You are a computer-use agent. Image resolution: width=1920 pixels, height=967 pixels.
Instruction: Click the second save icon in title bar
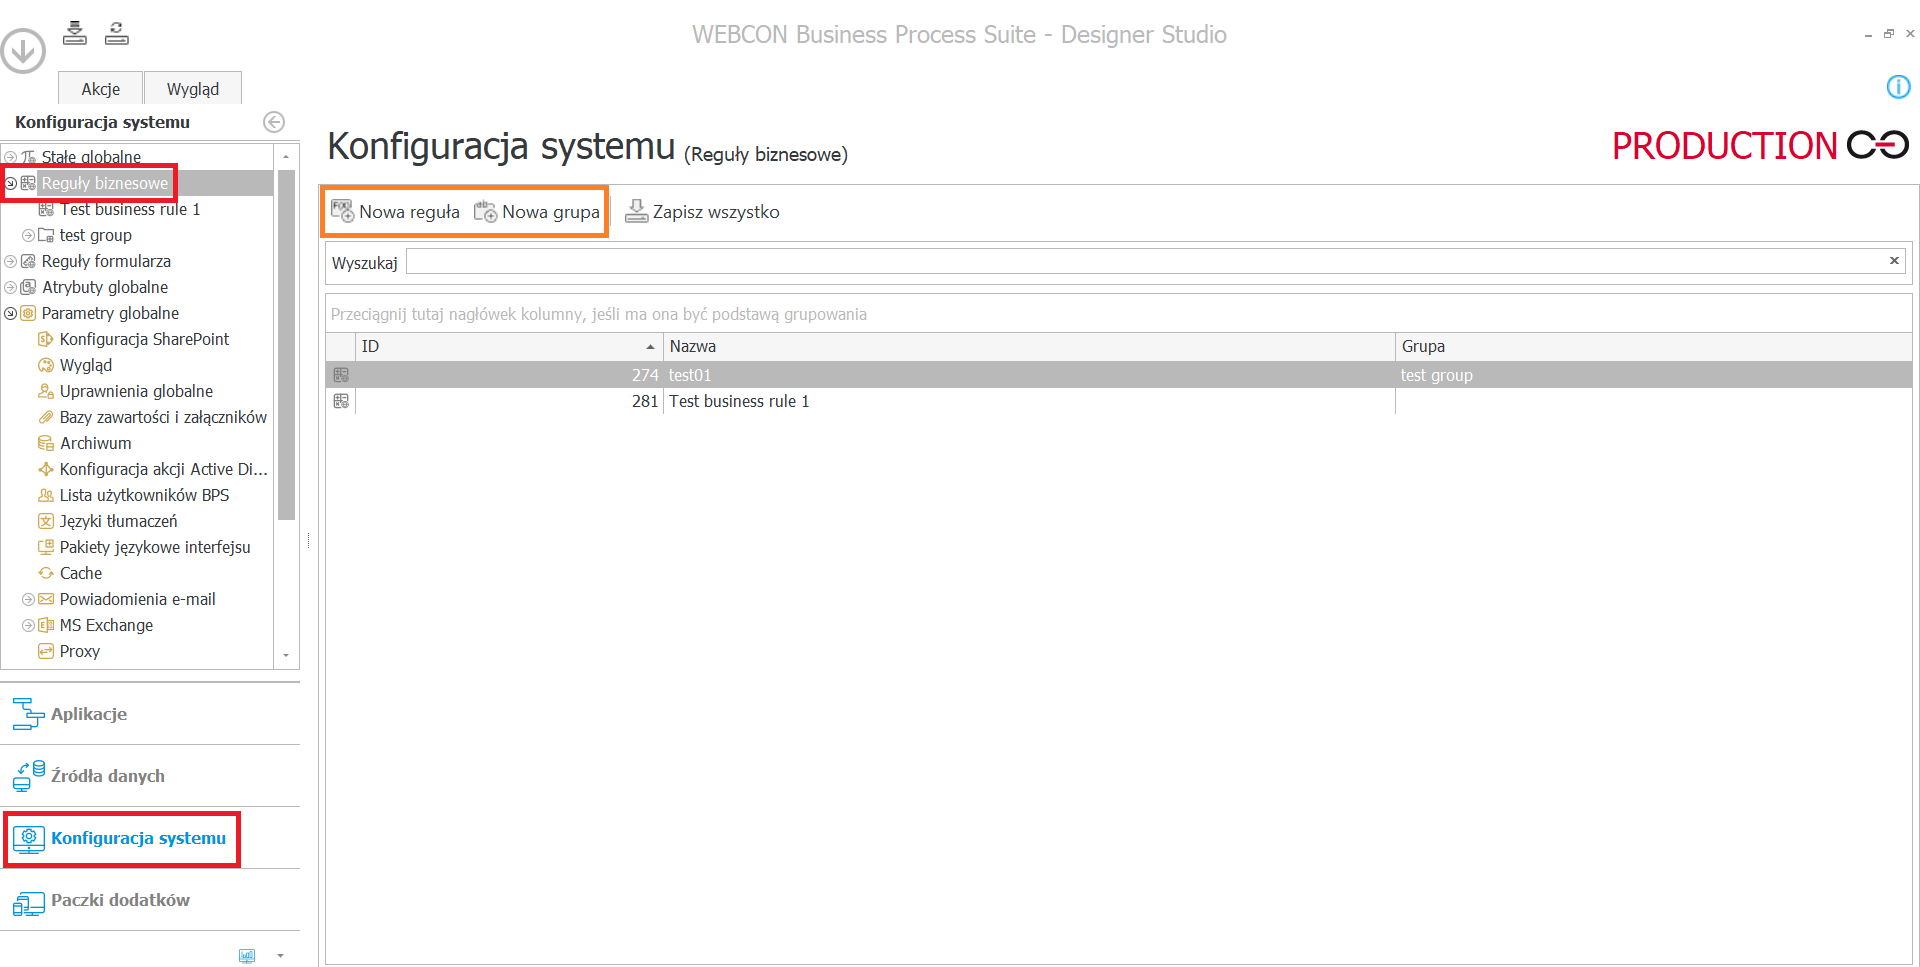click(117, 33)
